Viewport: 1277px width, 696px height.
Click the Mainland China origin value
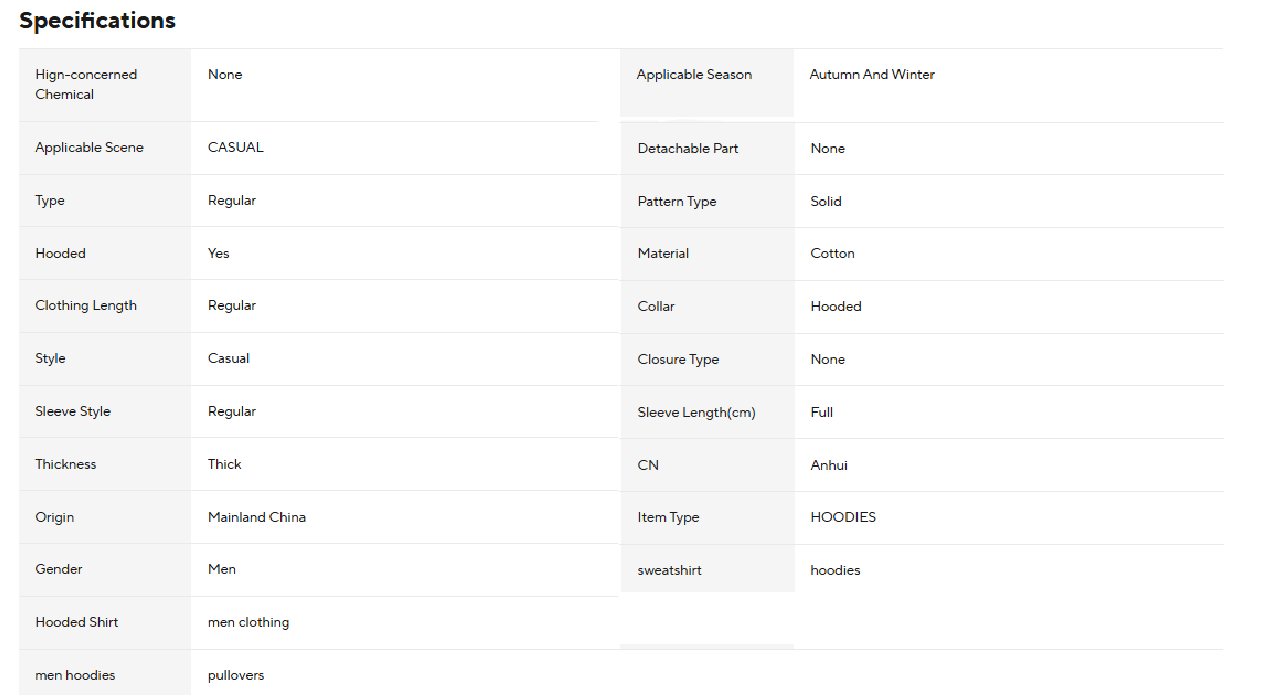coord(257,518)
